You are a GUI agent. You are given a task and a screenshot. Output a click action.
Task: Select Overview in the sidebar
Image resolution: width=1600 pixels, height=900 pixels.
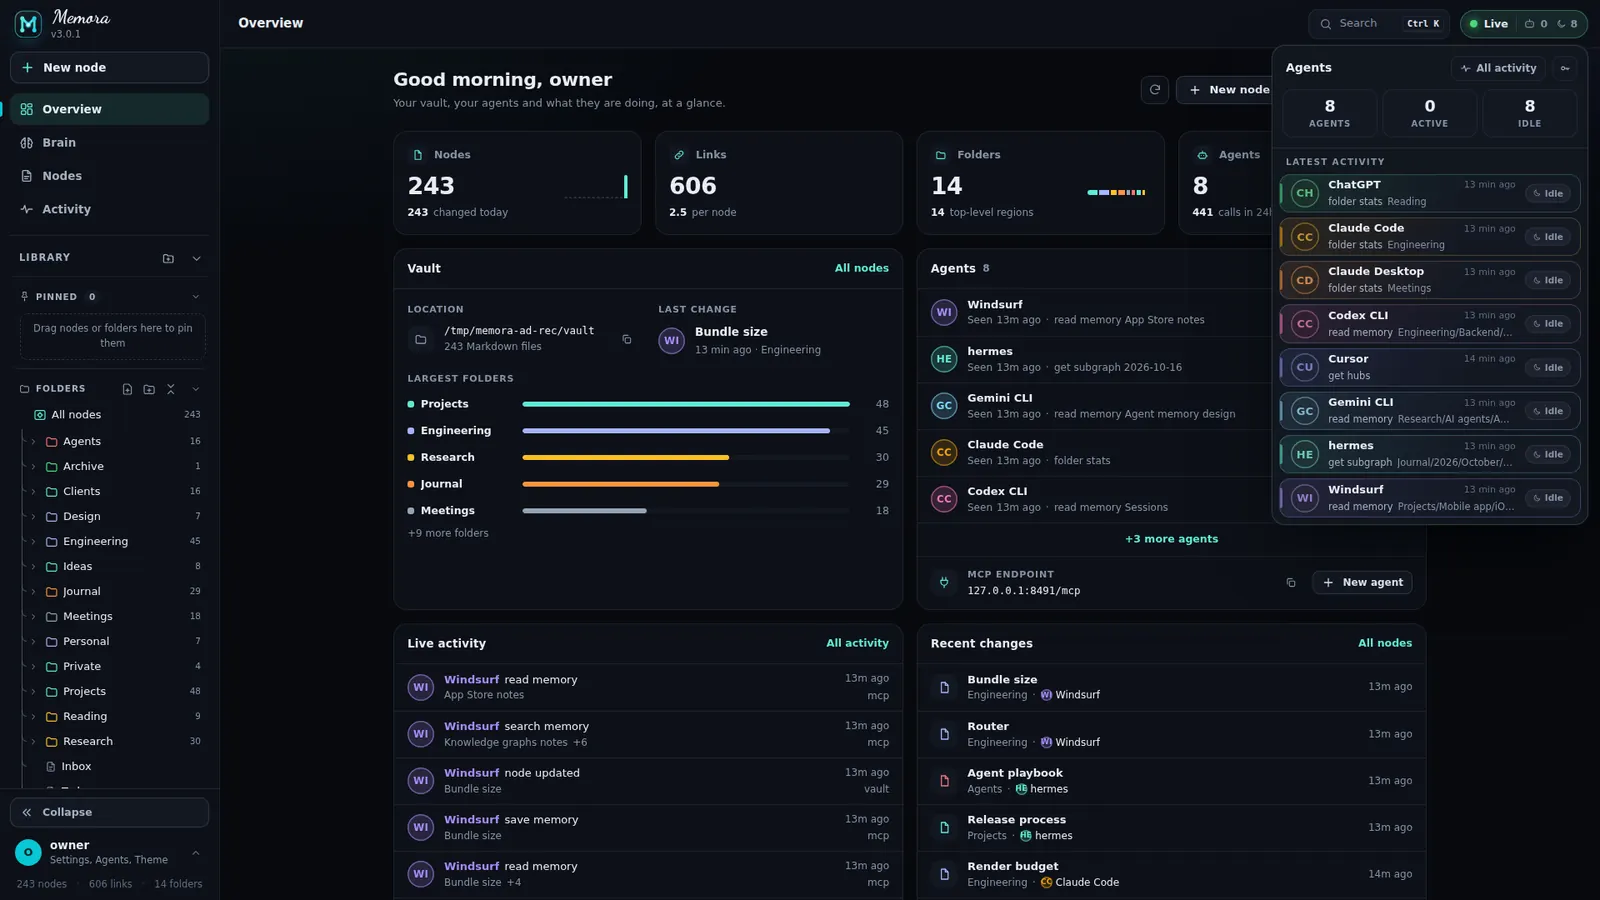coord(110,109)
